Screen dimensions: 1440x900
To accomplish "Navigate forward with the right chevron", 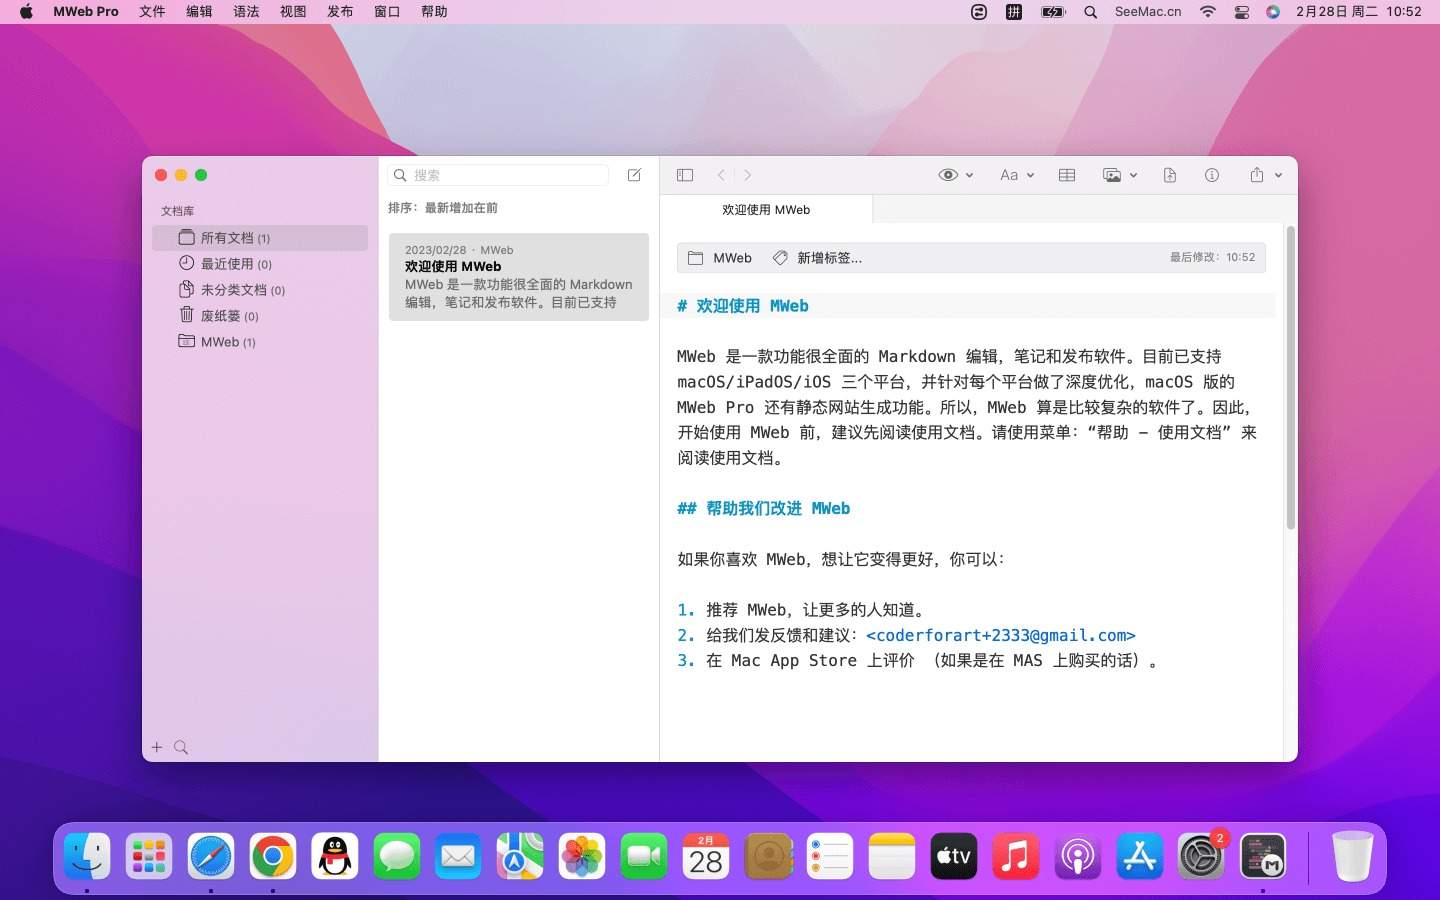I will click(x=747, y=175).
